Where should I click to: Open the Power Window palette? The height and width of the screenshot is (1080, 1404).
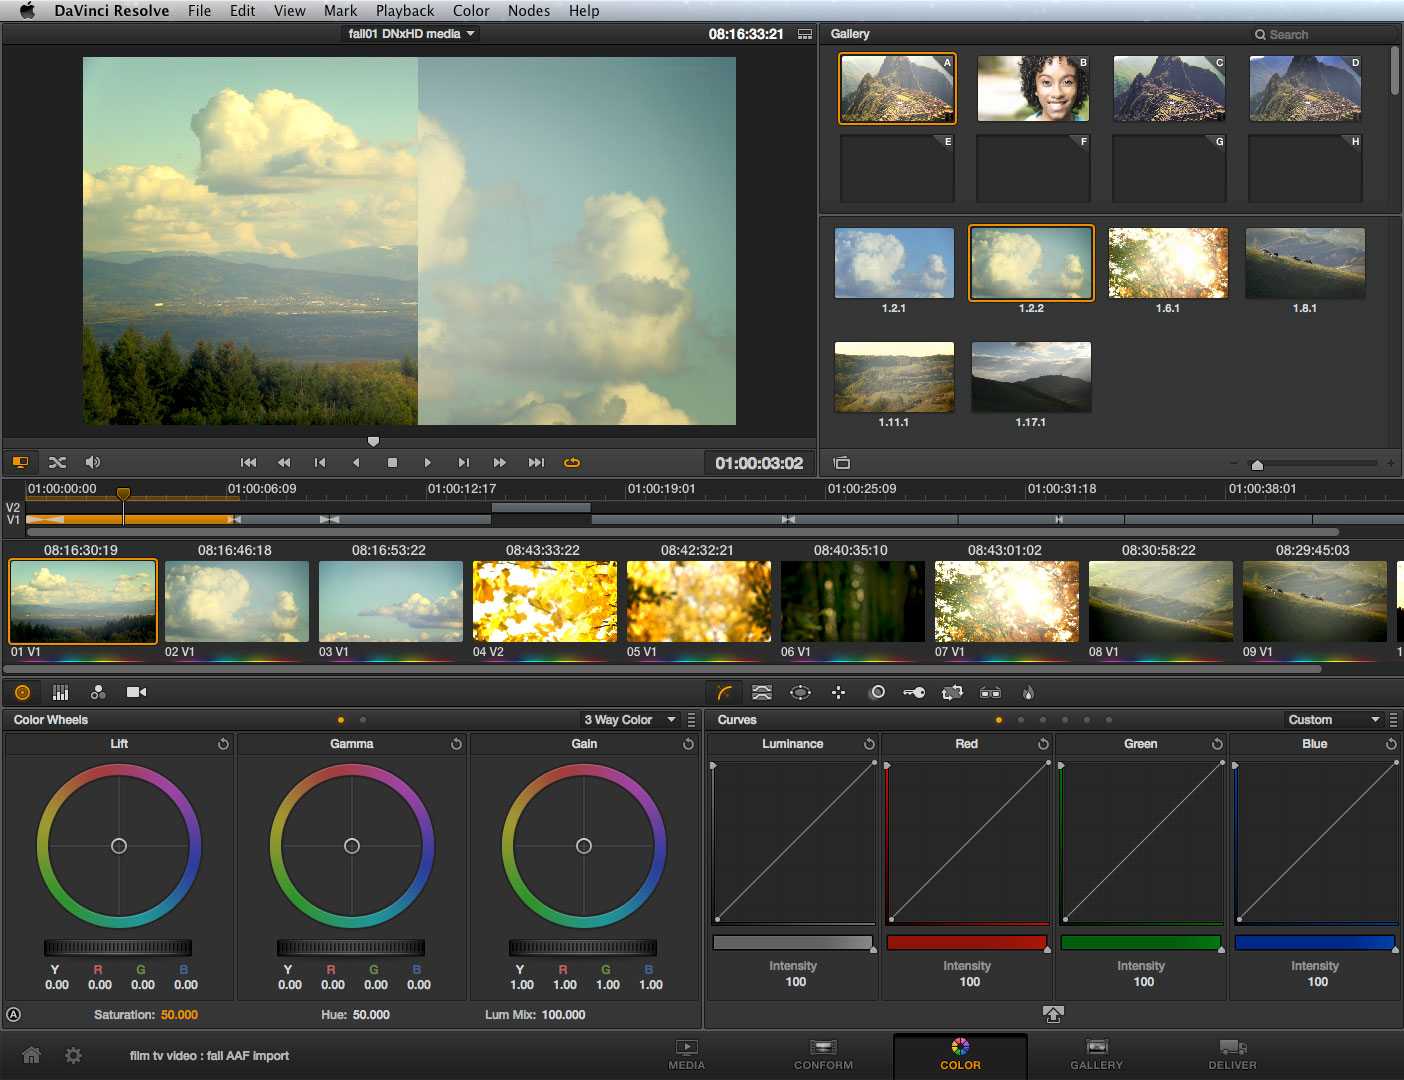point(800,692)
